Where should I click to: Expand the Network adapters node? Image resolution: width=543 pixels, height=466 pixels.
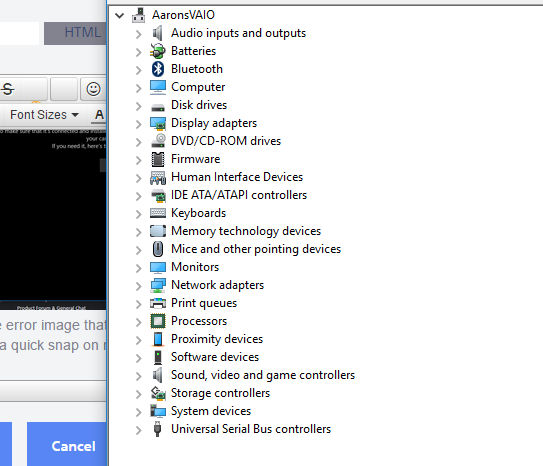pyautogui.click(x=139, y=286)
